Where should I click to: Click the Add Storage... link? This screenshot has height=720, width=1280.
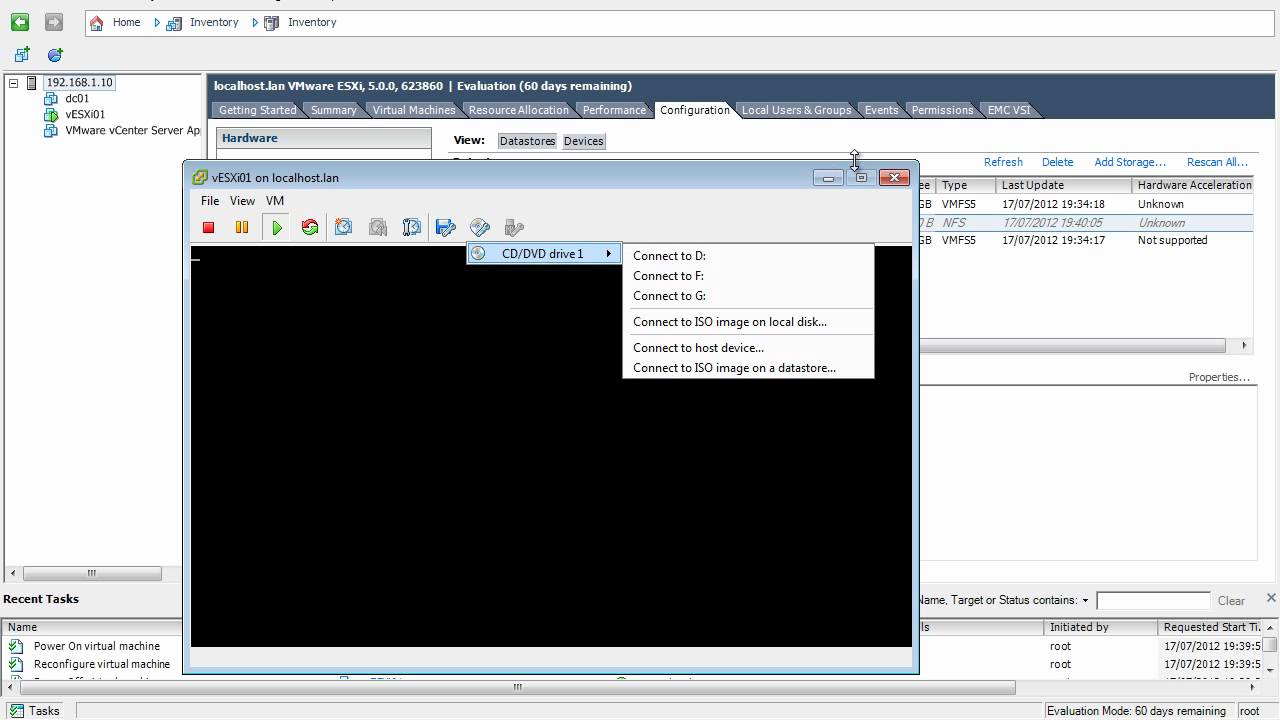[x=1130, y=162]
